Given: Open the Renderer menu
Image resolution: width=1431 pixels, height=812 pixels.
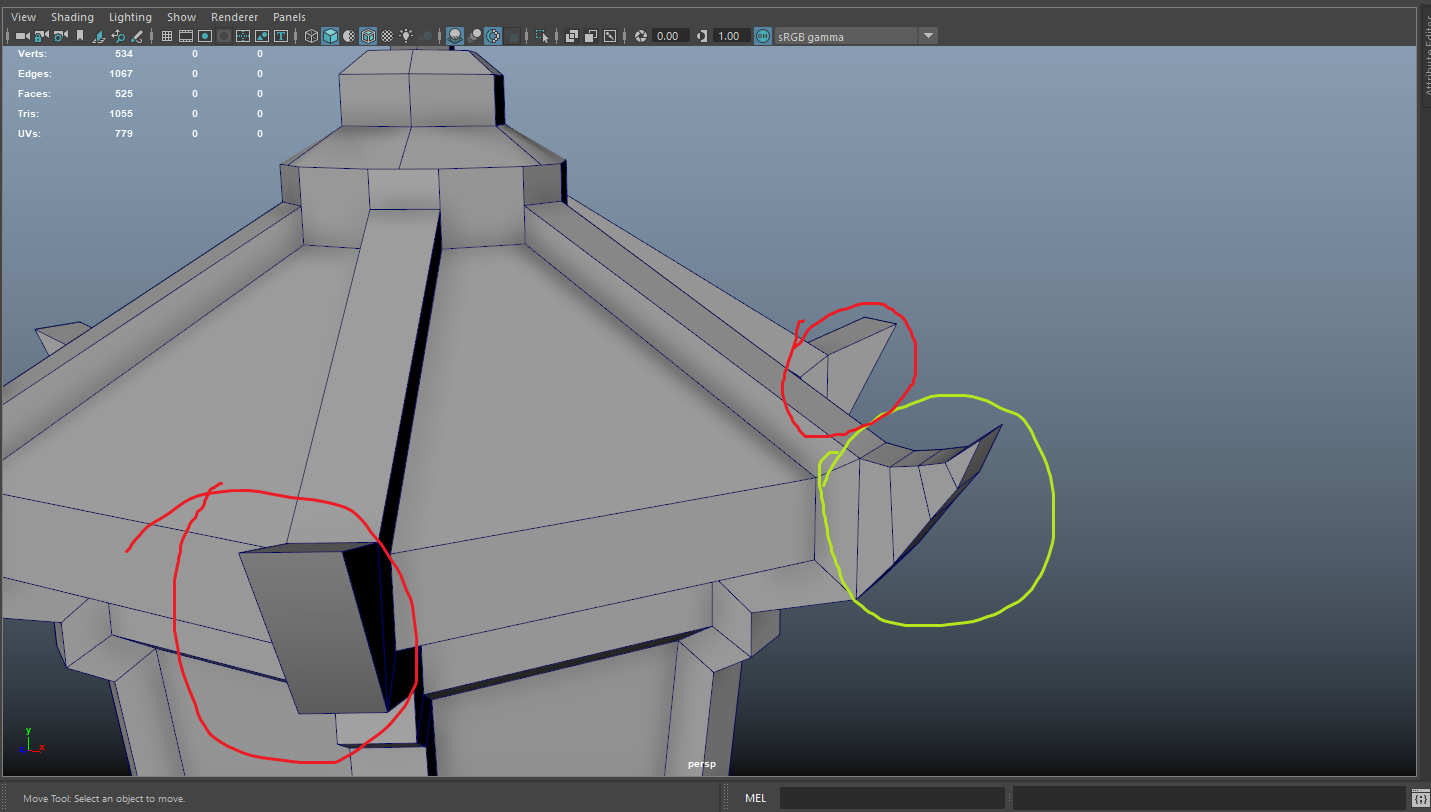Looking at the screenshot, I should (234, 16).
